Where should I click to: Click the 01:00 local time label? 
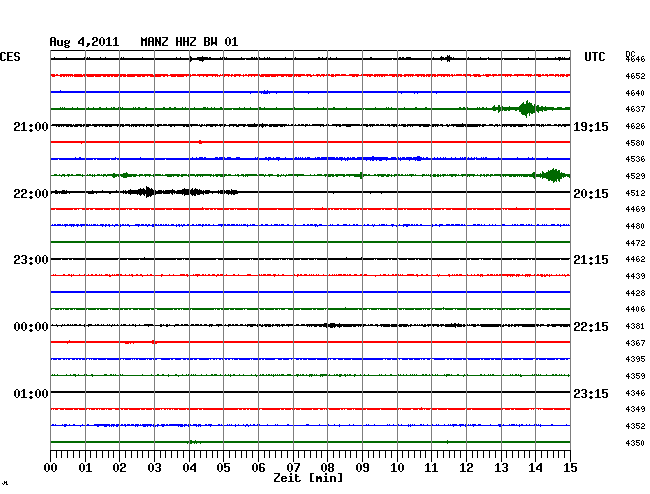(31, 393)
